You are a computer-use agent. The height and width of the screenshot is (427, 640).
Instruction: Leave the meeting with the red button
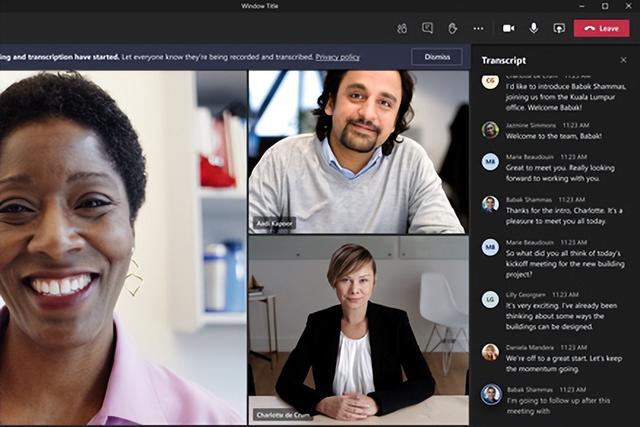(602, 29)
